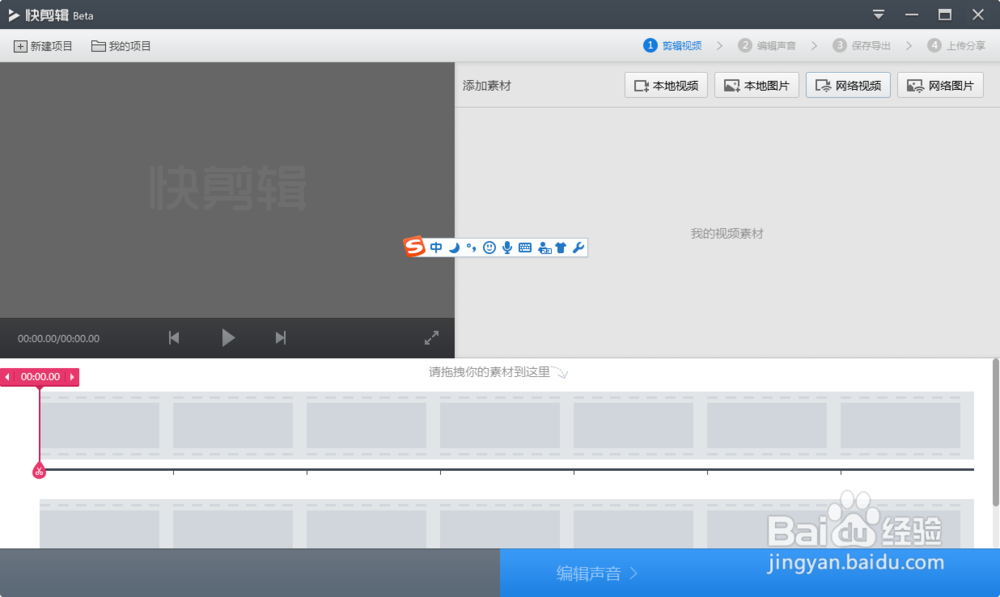
Task: Start voice input with microphone icon
Action: click(x=507, y=247)
